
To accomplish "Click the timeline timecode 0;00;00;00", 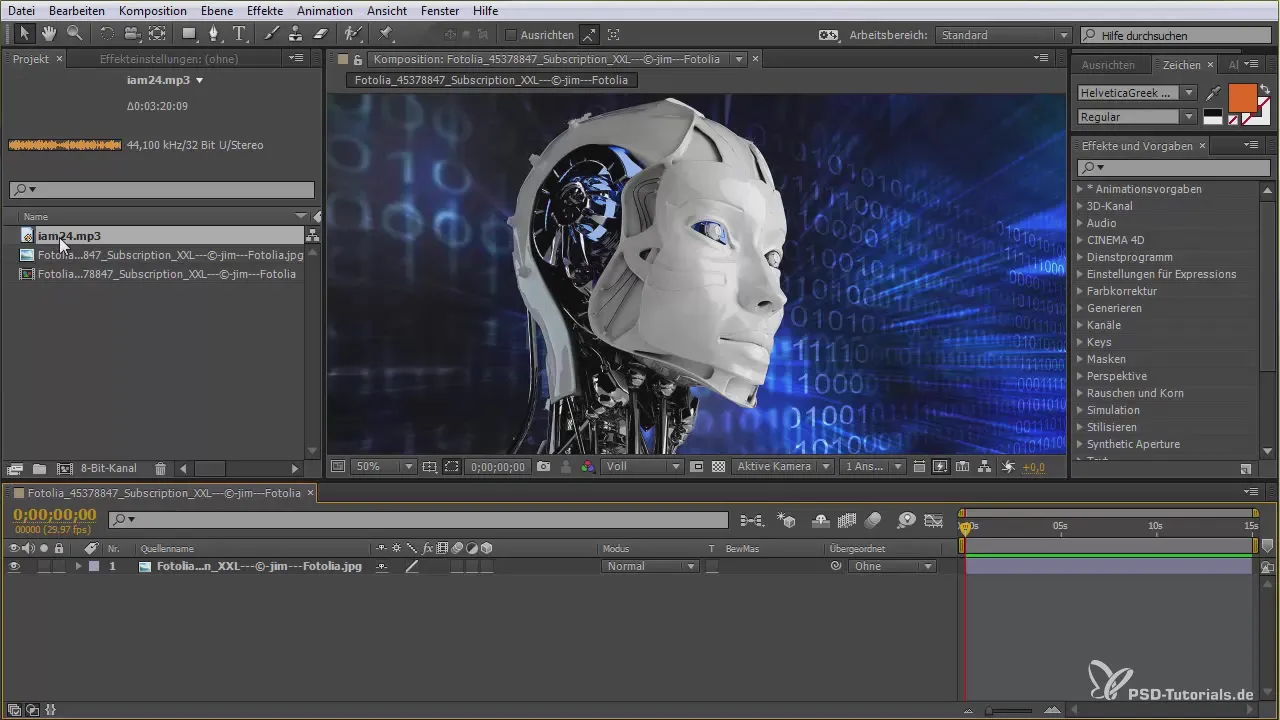I will pos(55,515).
